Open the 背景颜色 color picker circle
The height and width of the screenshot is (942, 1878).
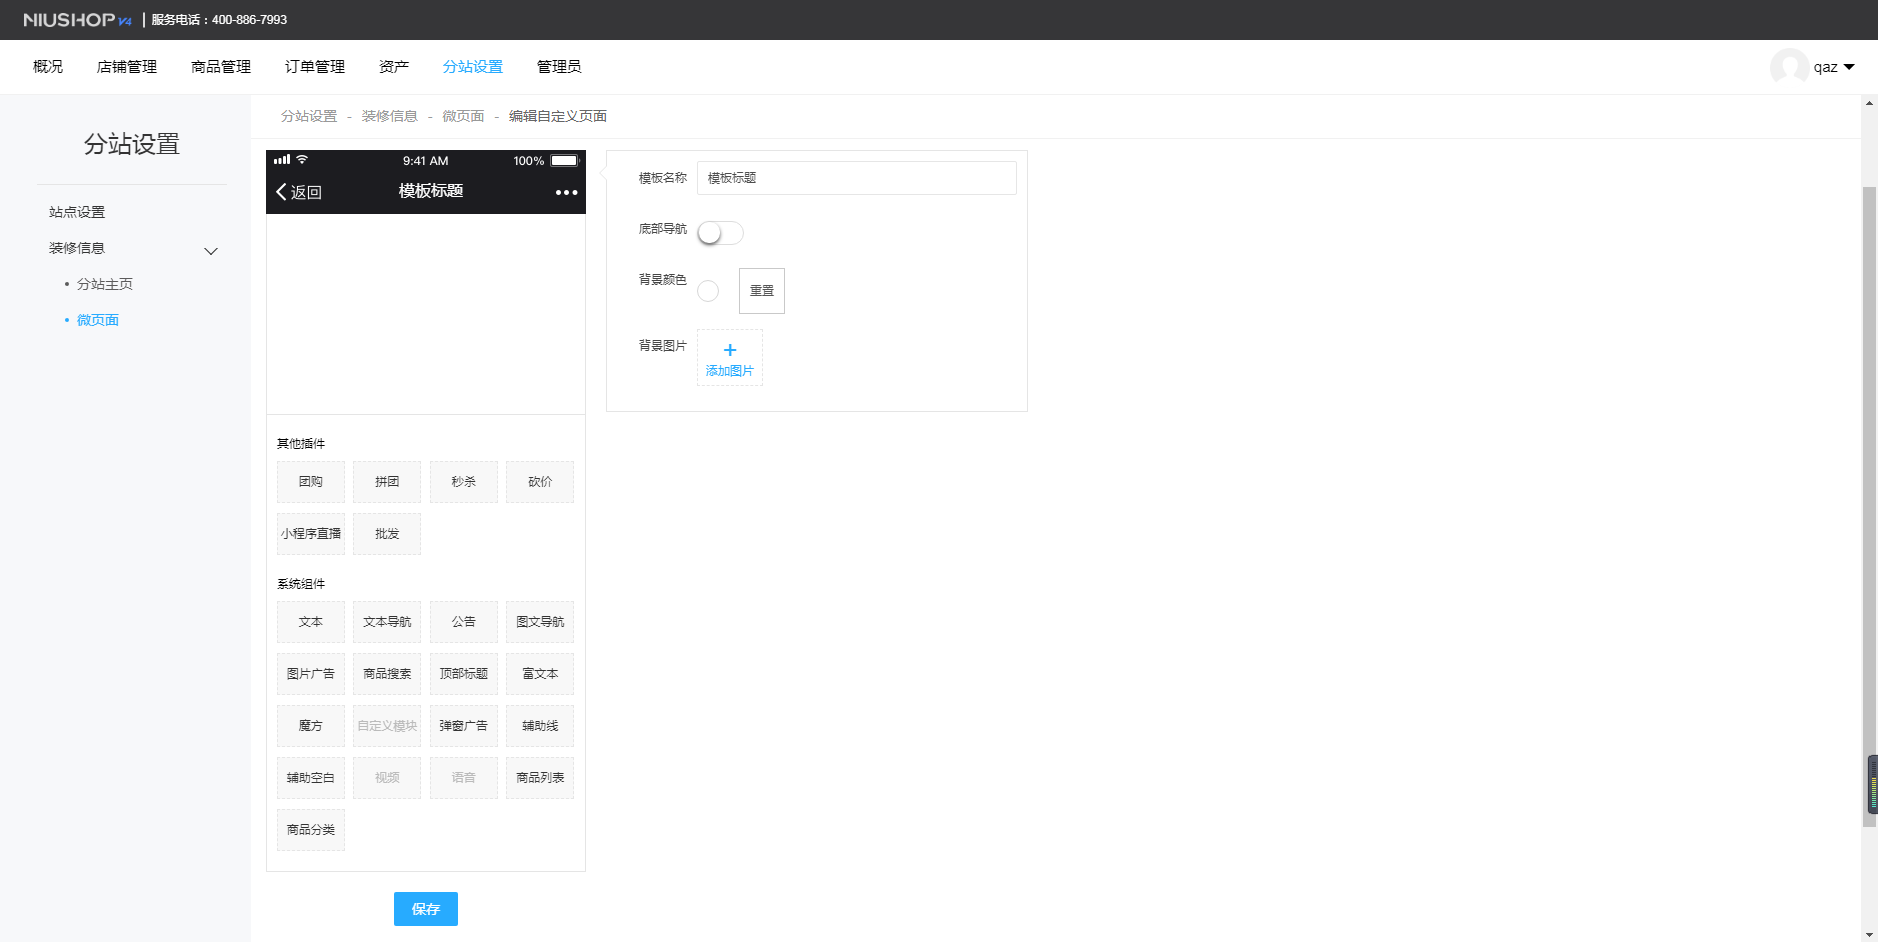[708, 291]
